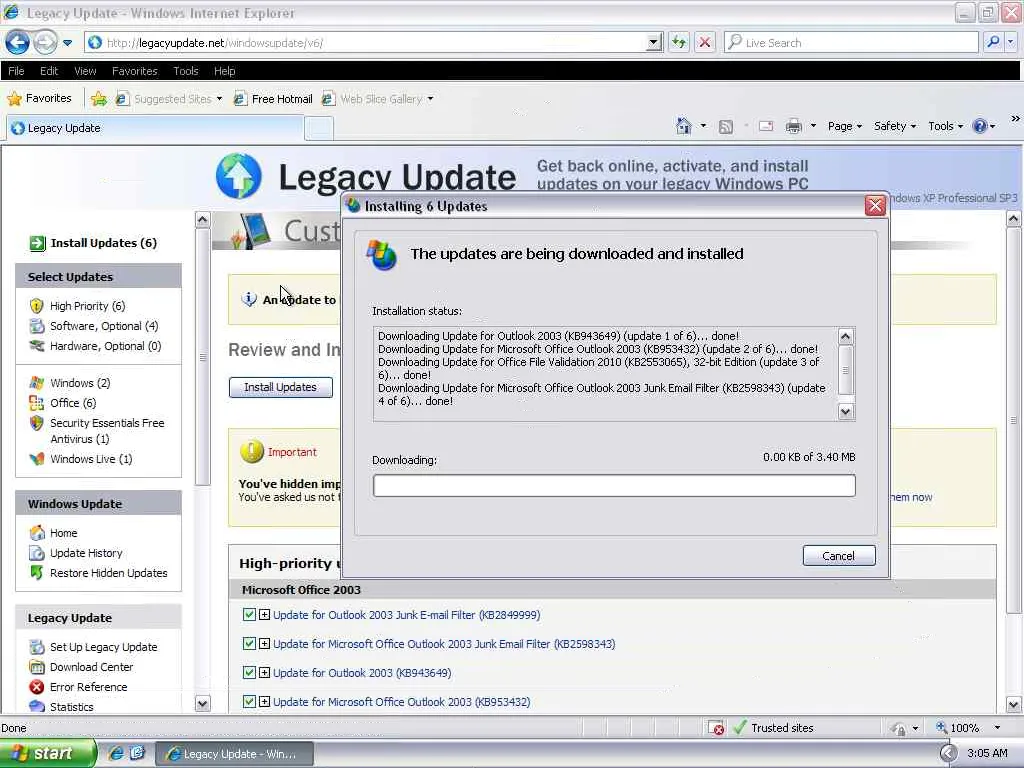Open the Page dropdown menu
Viewport: 1024px width, 768px height.
(x=844, y=126)
